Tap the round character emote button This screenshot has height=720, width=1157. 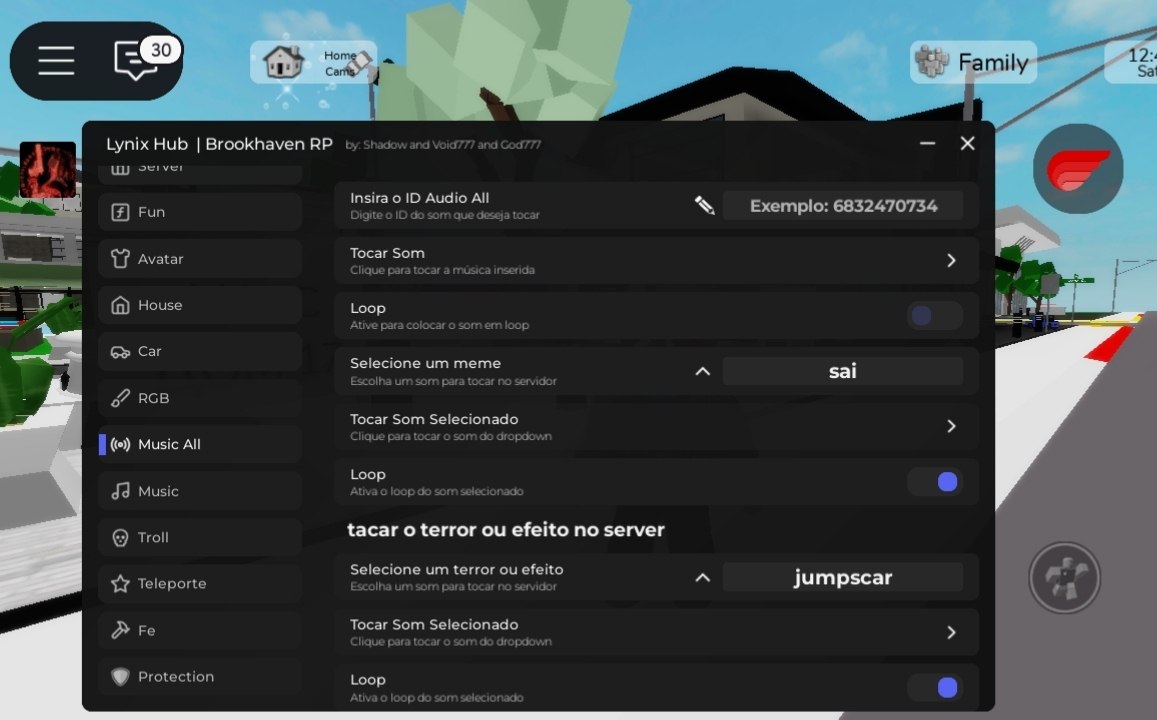pos(1064,577)
